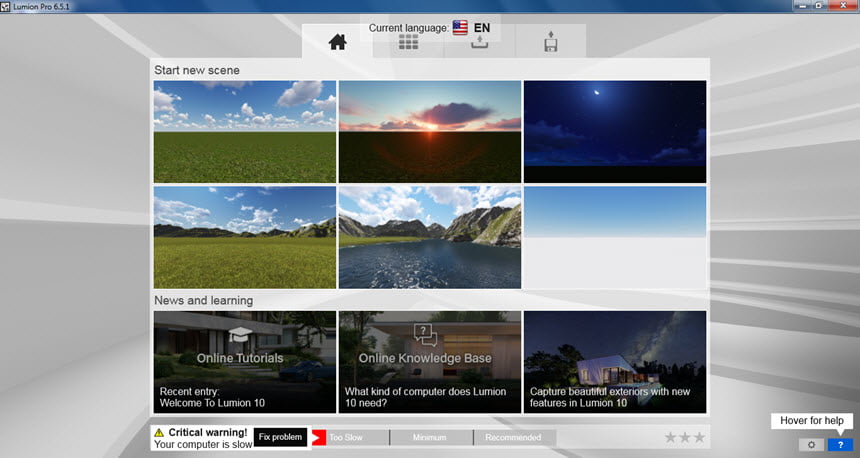Click the 'News and learning' heading
This screenshot has width=860, height=458.
click(x=203, y=301)
